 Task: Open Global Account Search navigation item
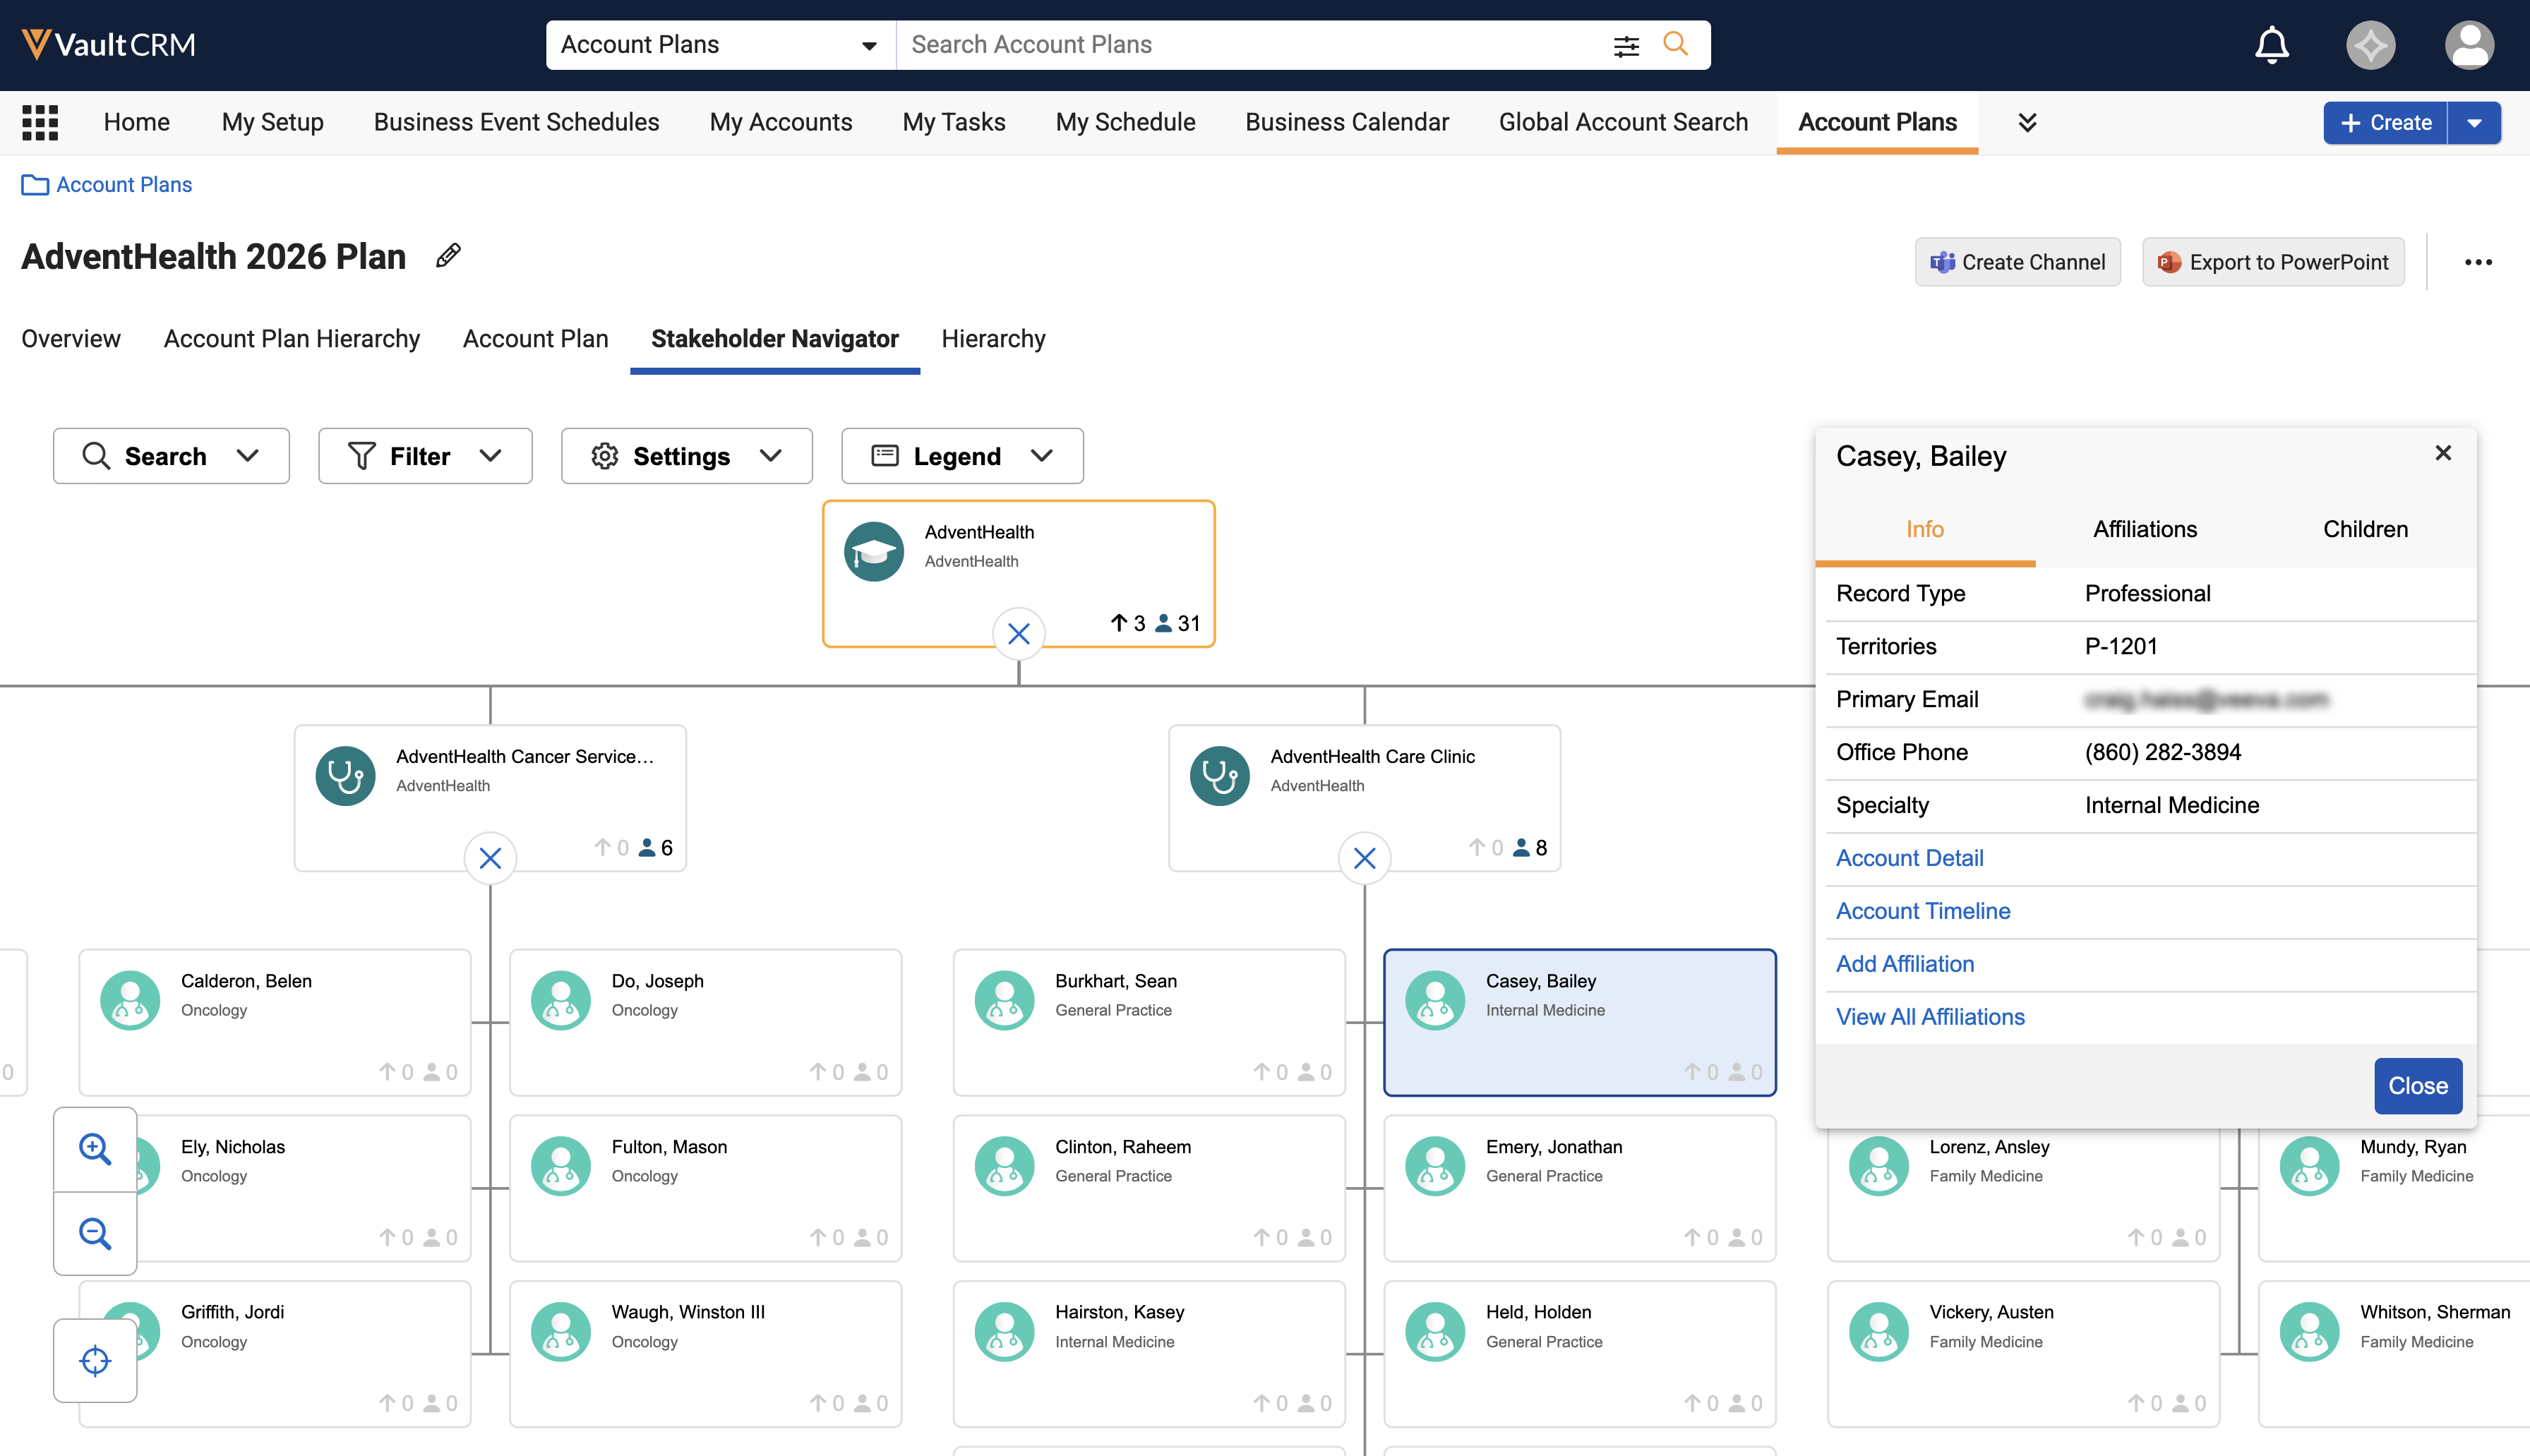1623,122
